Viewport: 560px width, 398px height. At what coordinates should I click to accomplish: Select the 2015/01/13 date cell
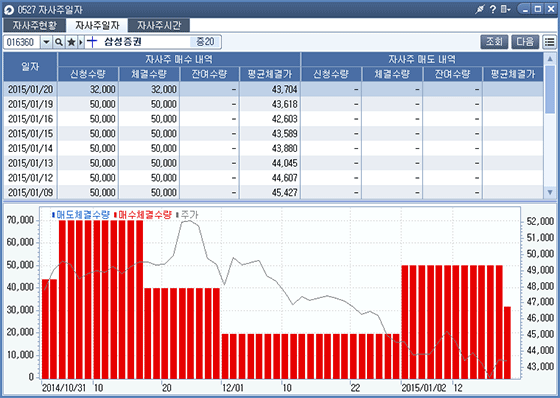pyautogui.click(x=30, y=163)
